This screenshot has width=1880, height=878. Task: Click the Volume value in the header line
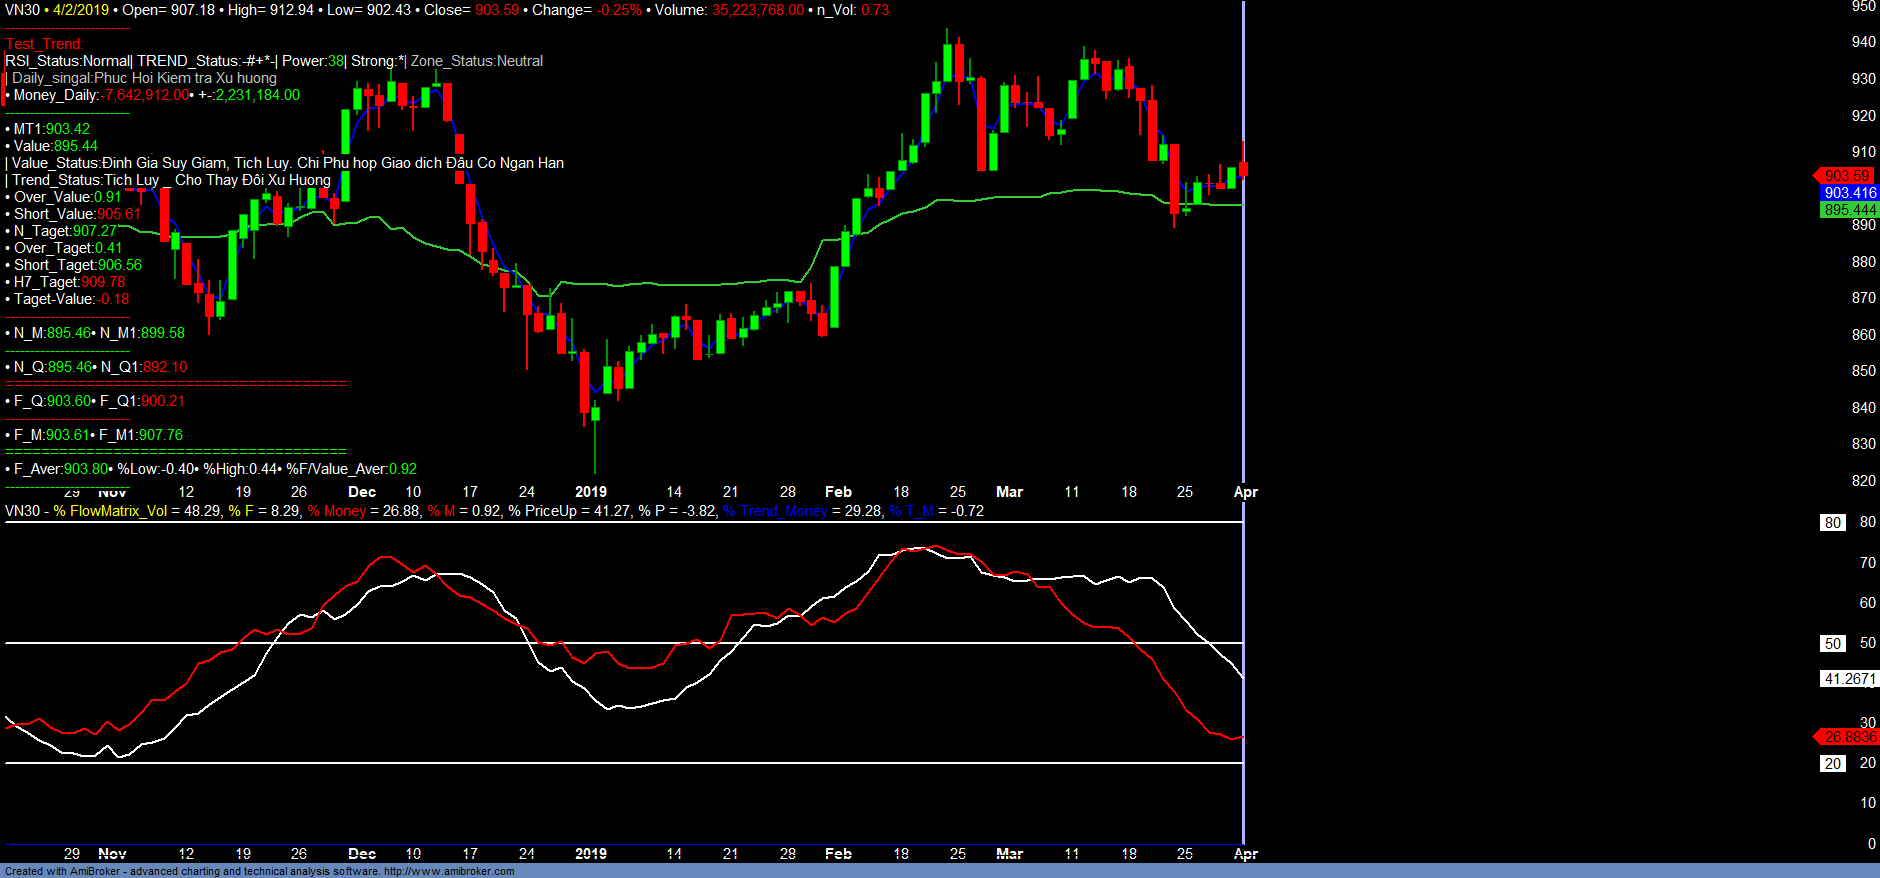[757, 10]
